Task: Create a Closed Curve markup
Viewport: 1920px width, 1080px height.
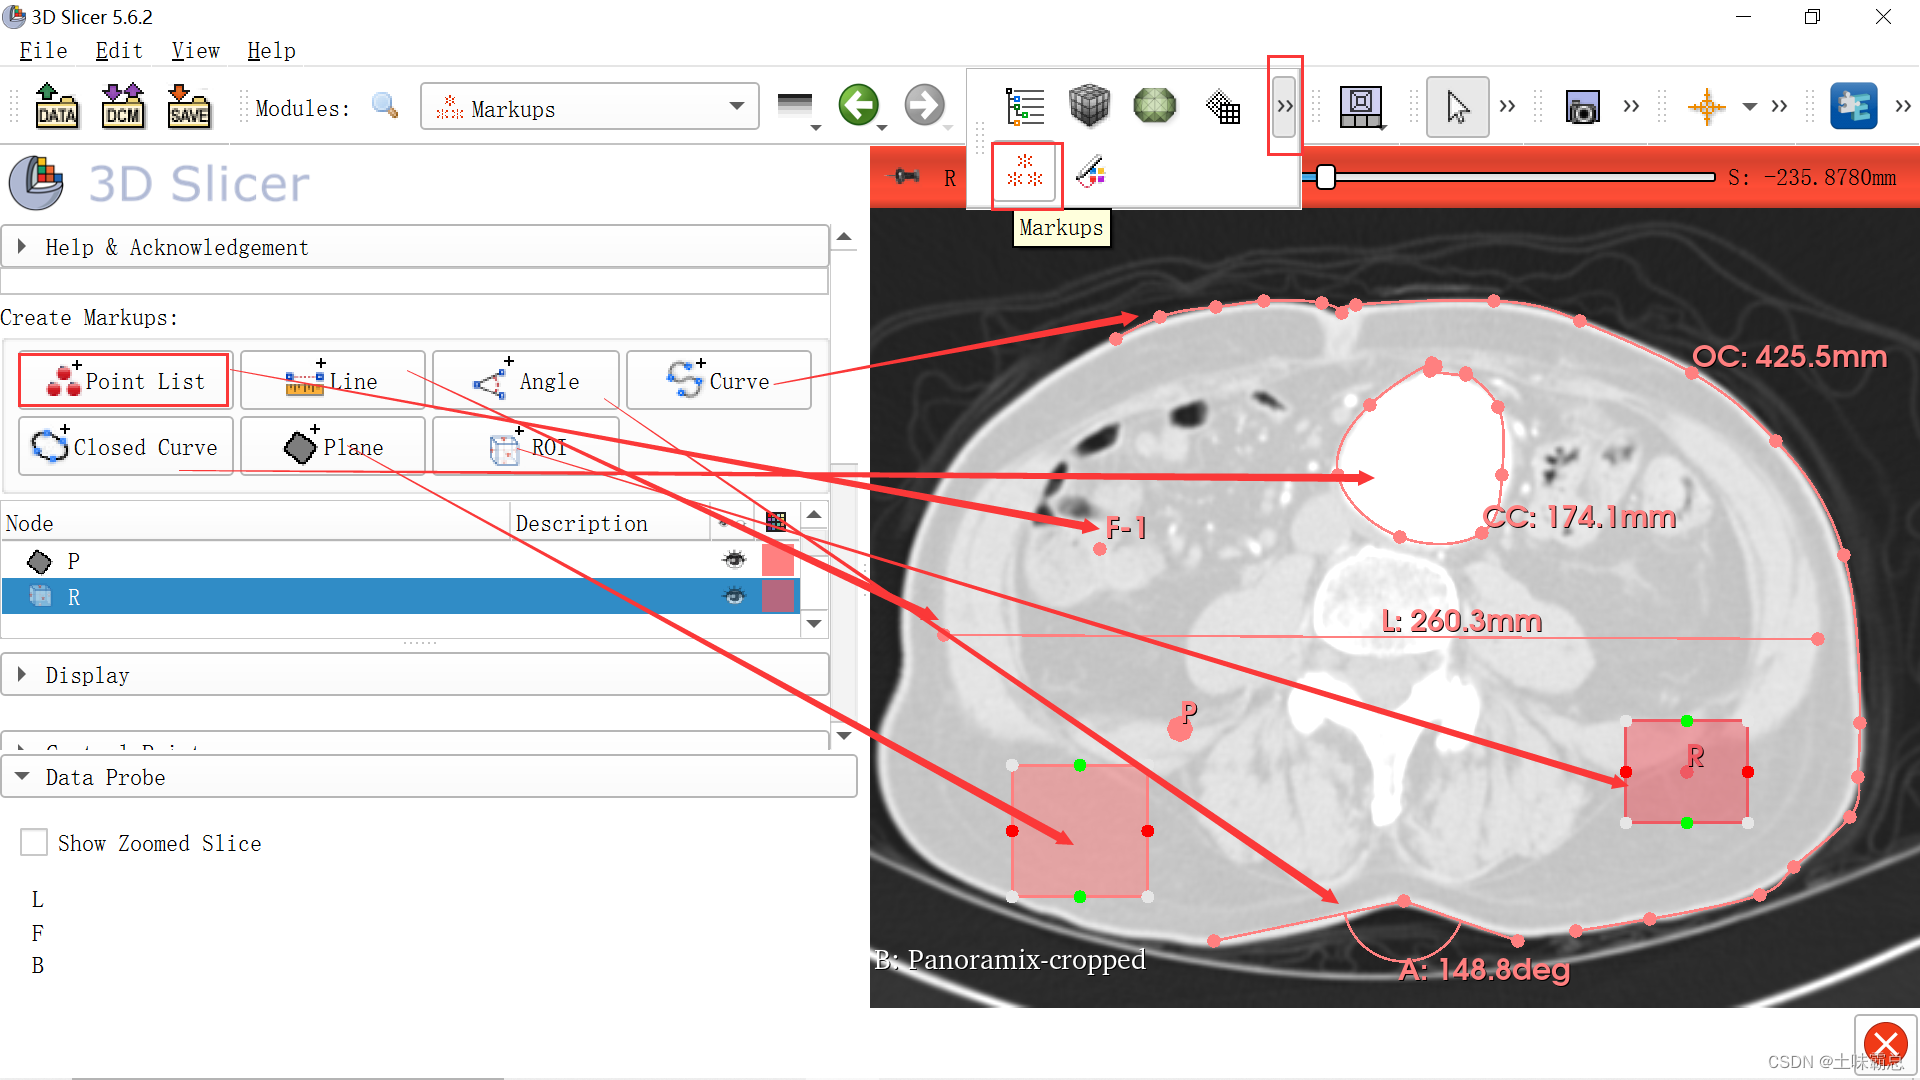Action: tap(125, 446)
